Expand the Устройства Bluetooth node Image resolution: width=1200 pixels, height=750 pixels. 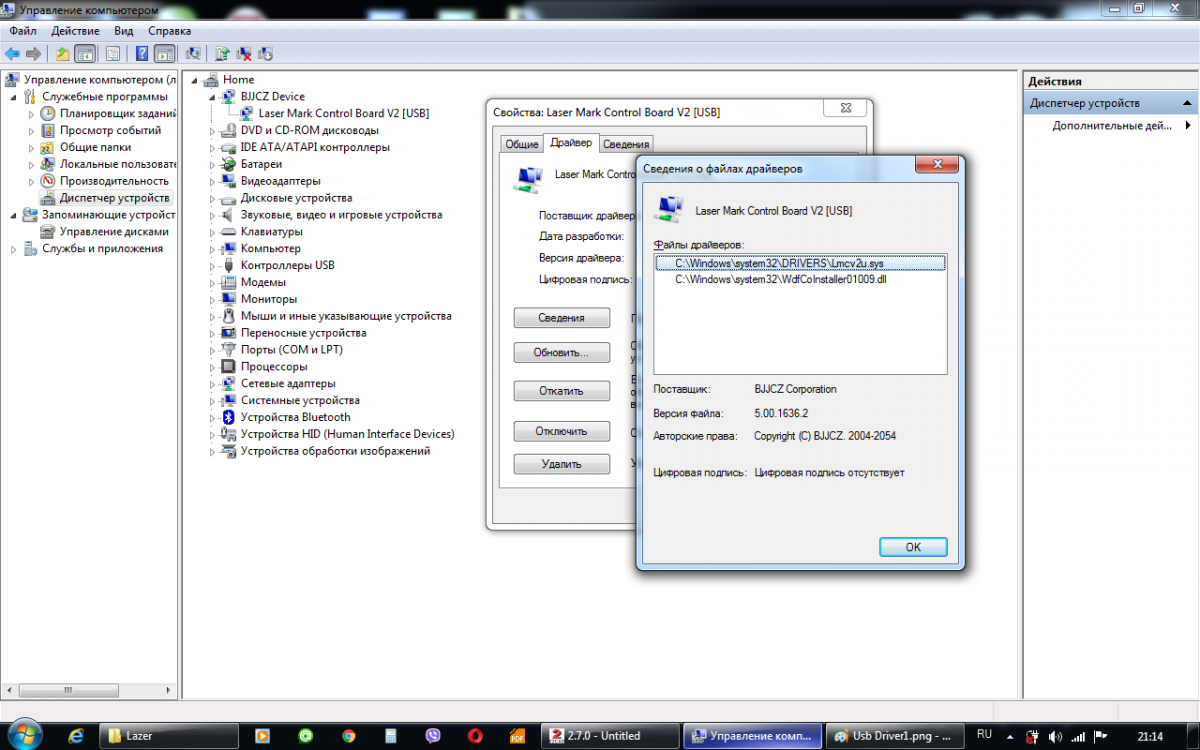pos(213,418)
